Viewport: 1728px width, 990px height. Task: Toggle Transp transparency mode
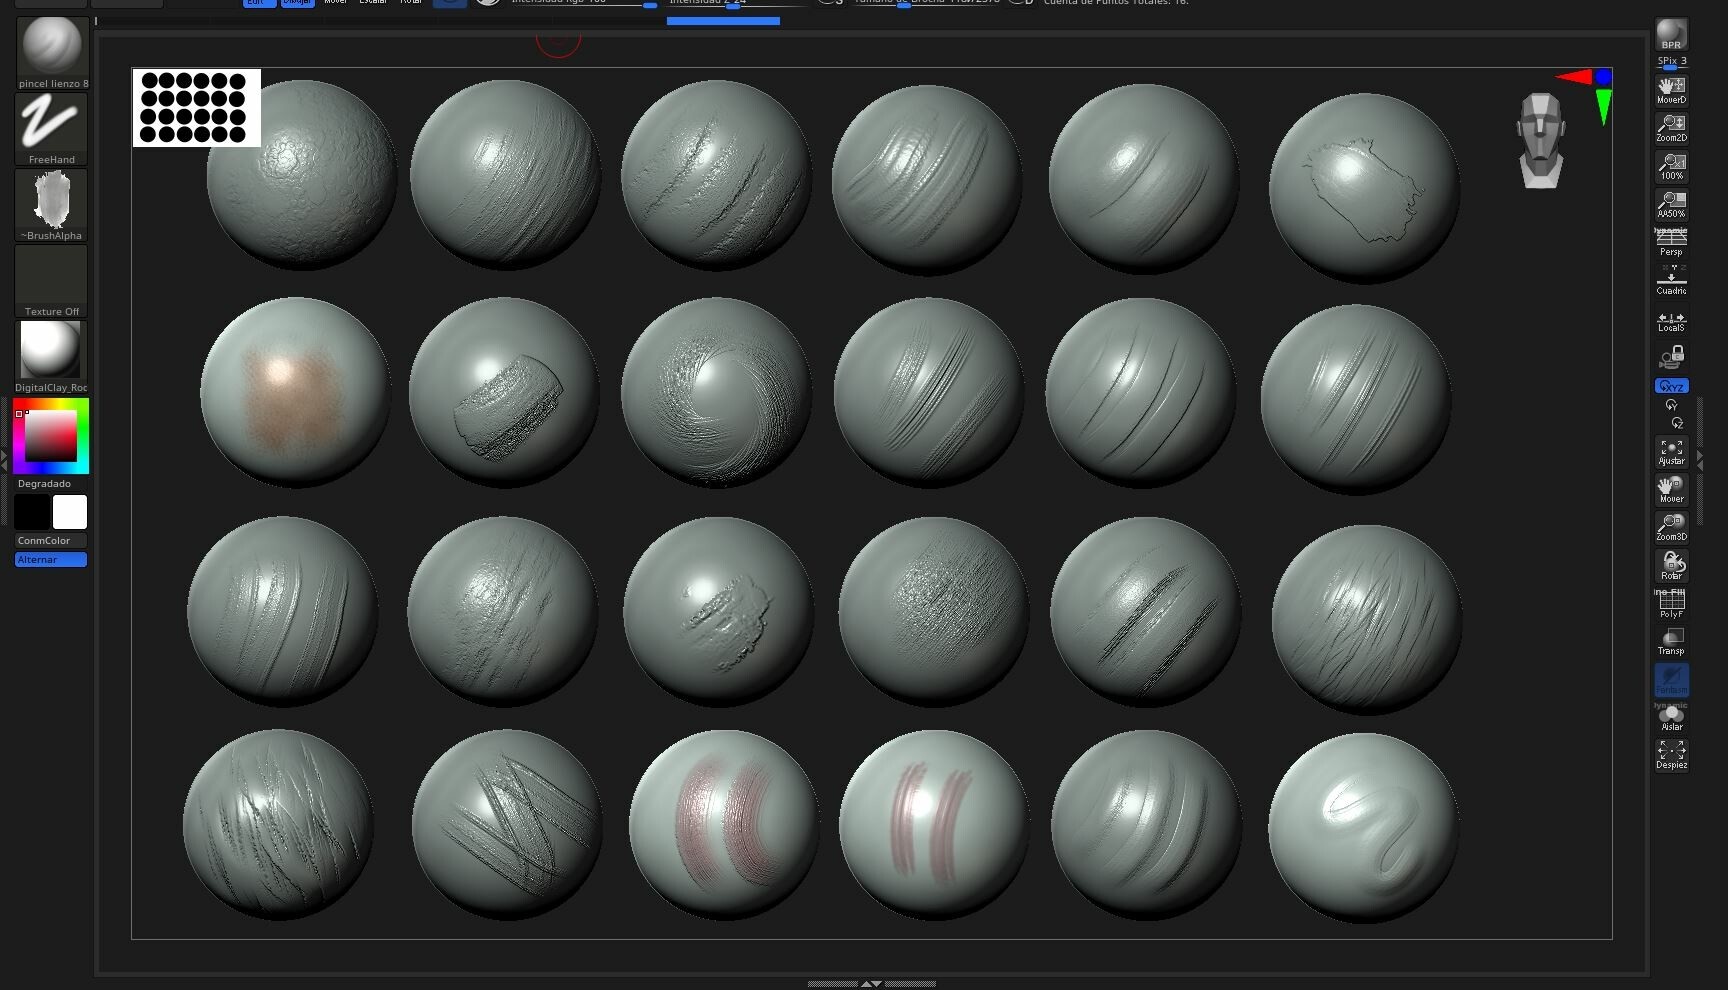tap(1671, 638)
